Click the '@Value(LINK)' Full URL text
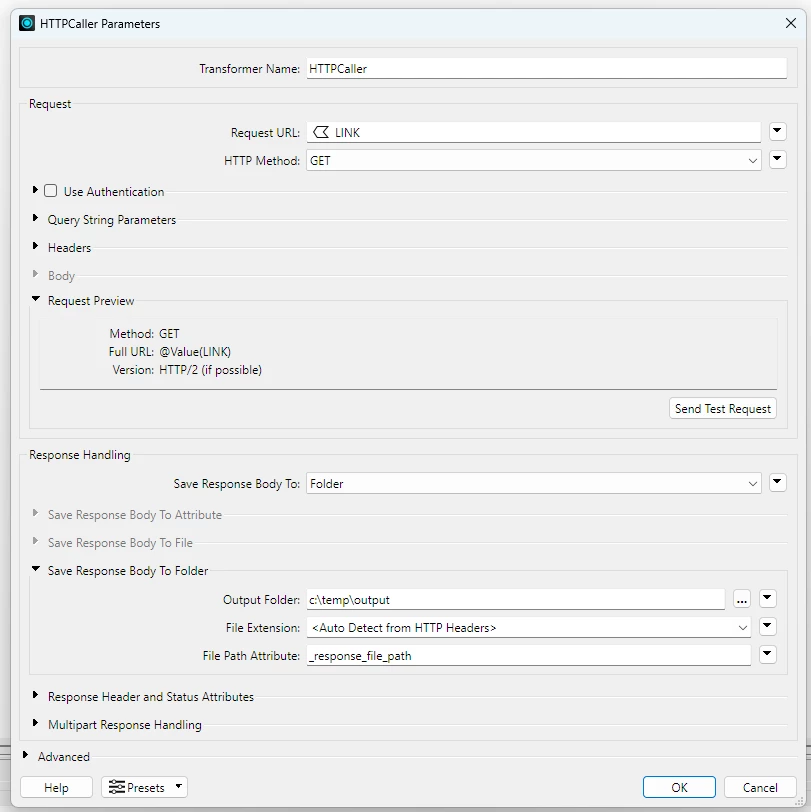811x812 pixels. click(195, 352)
